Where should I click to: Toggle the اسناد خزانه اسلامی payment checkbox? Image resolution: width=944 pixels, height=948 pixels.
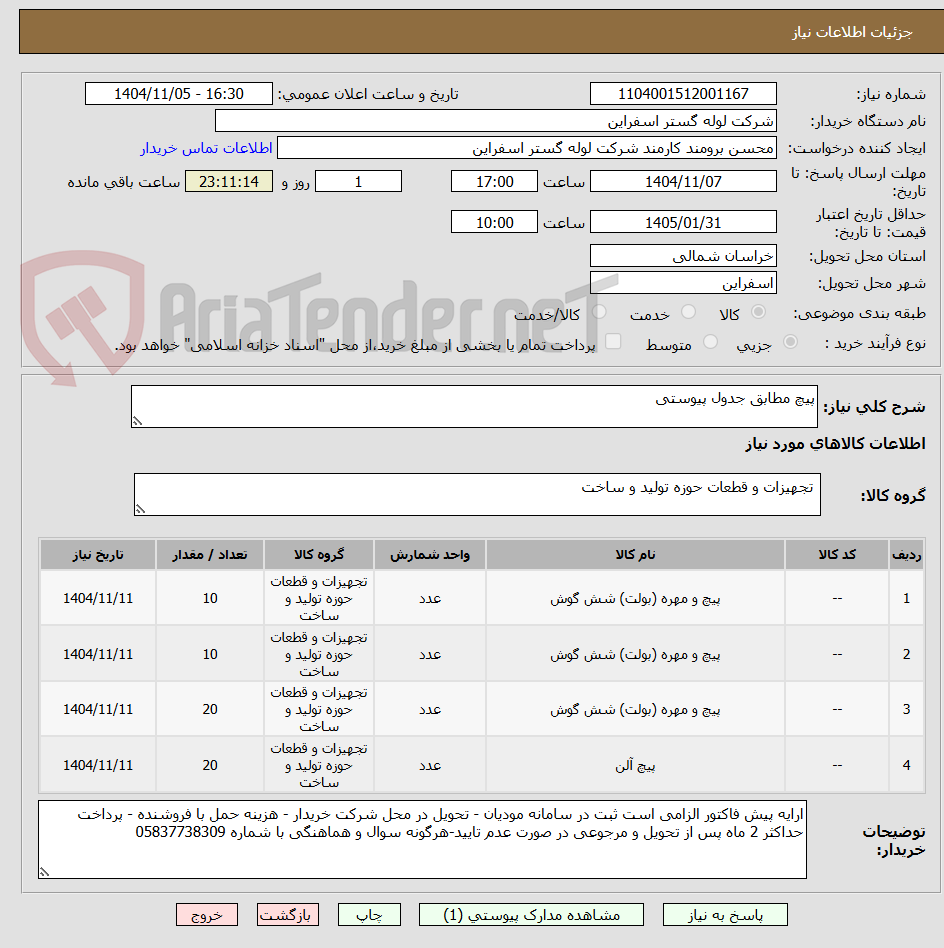pos(613,342)
